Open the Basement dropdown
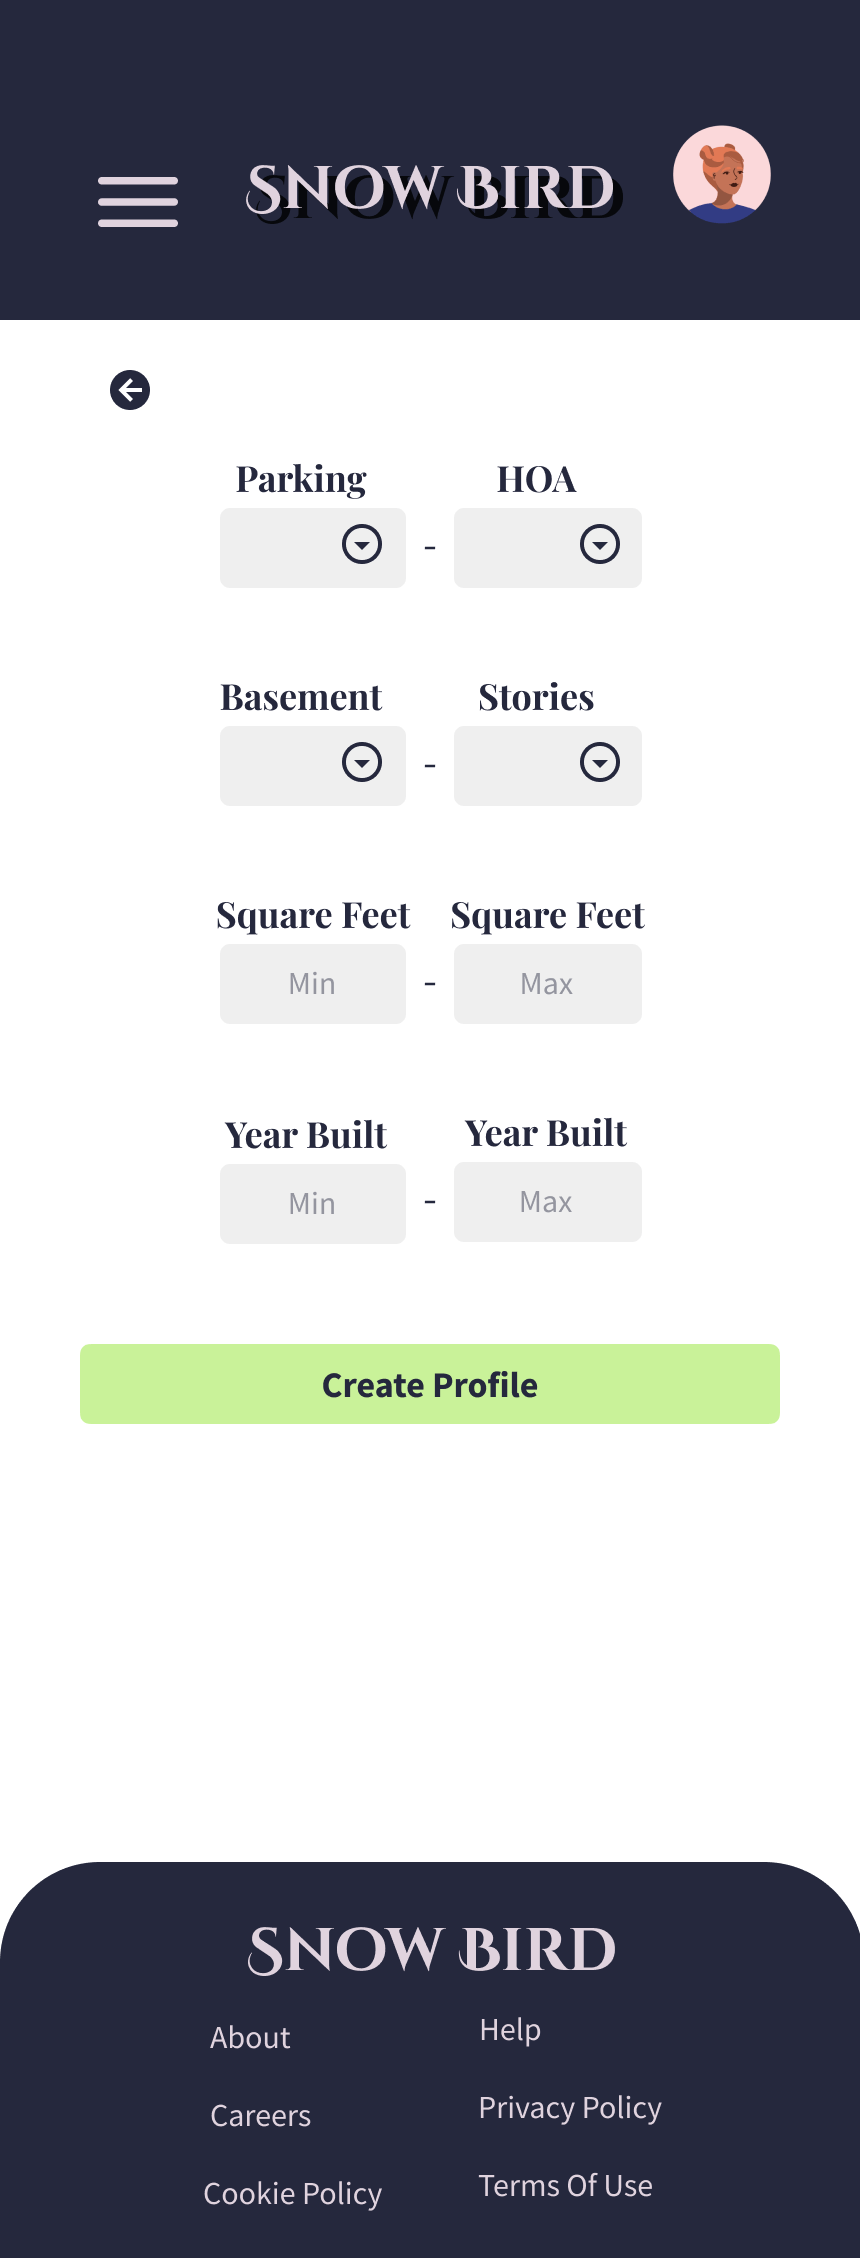 (x=313, y=766)
